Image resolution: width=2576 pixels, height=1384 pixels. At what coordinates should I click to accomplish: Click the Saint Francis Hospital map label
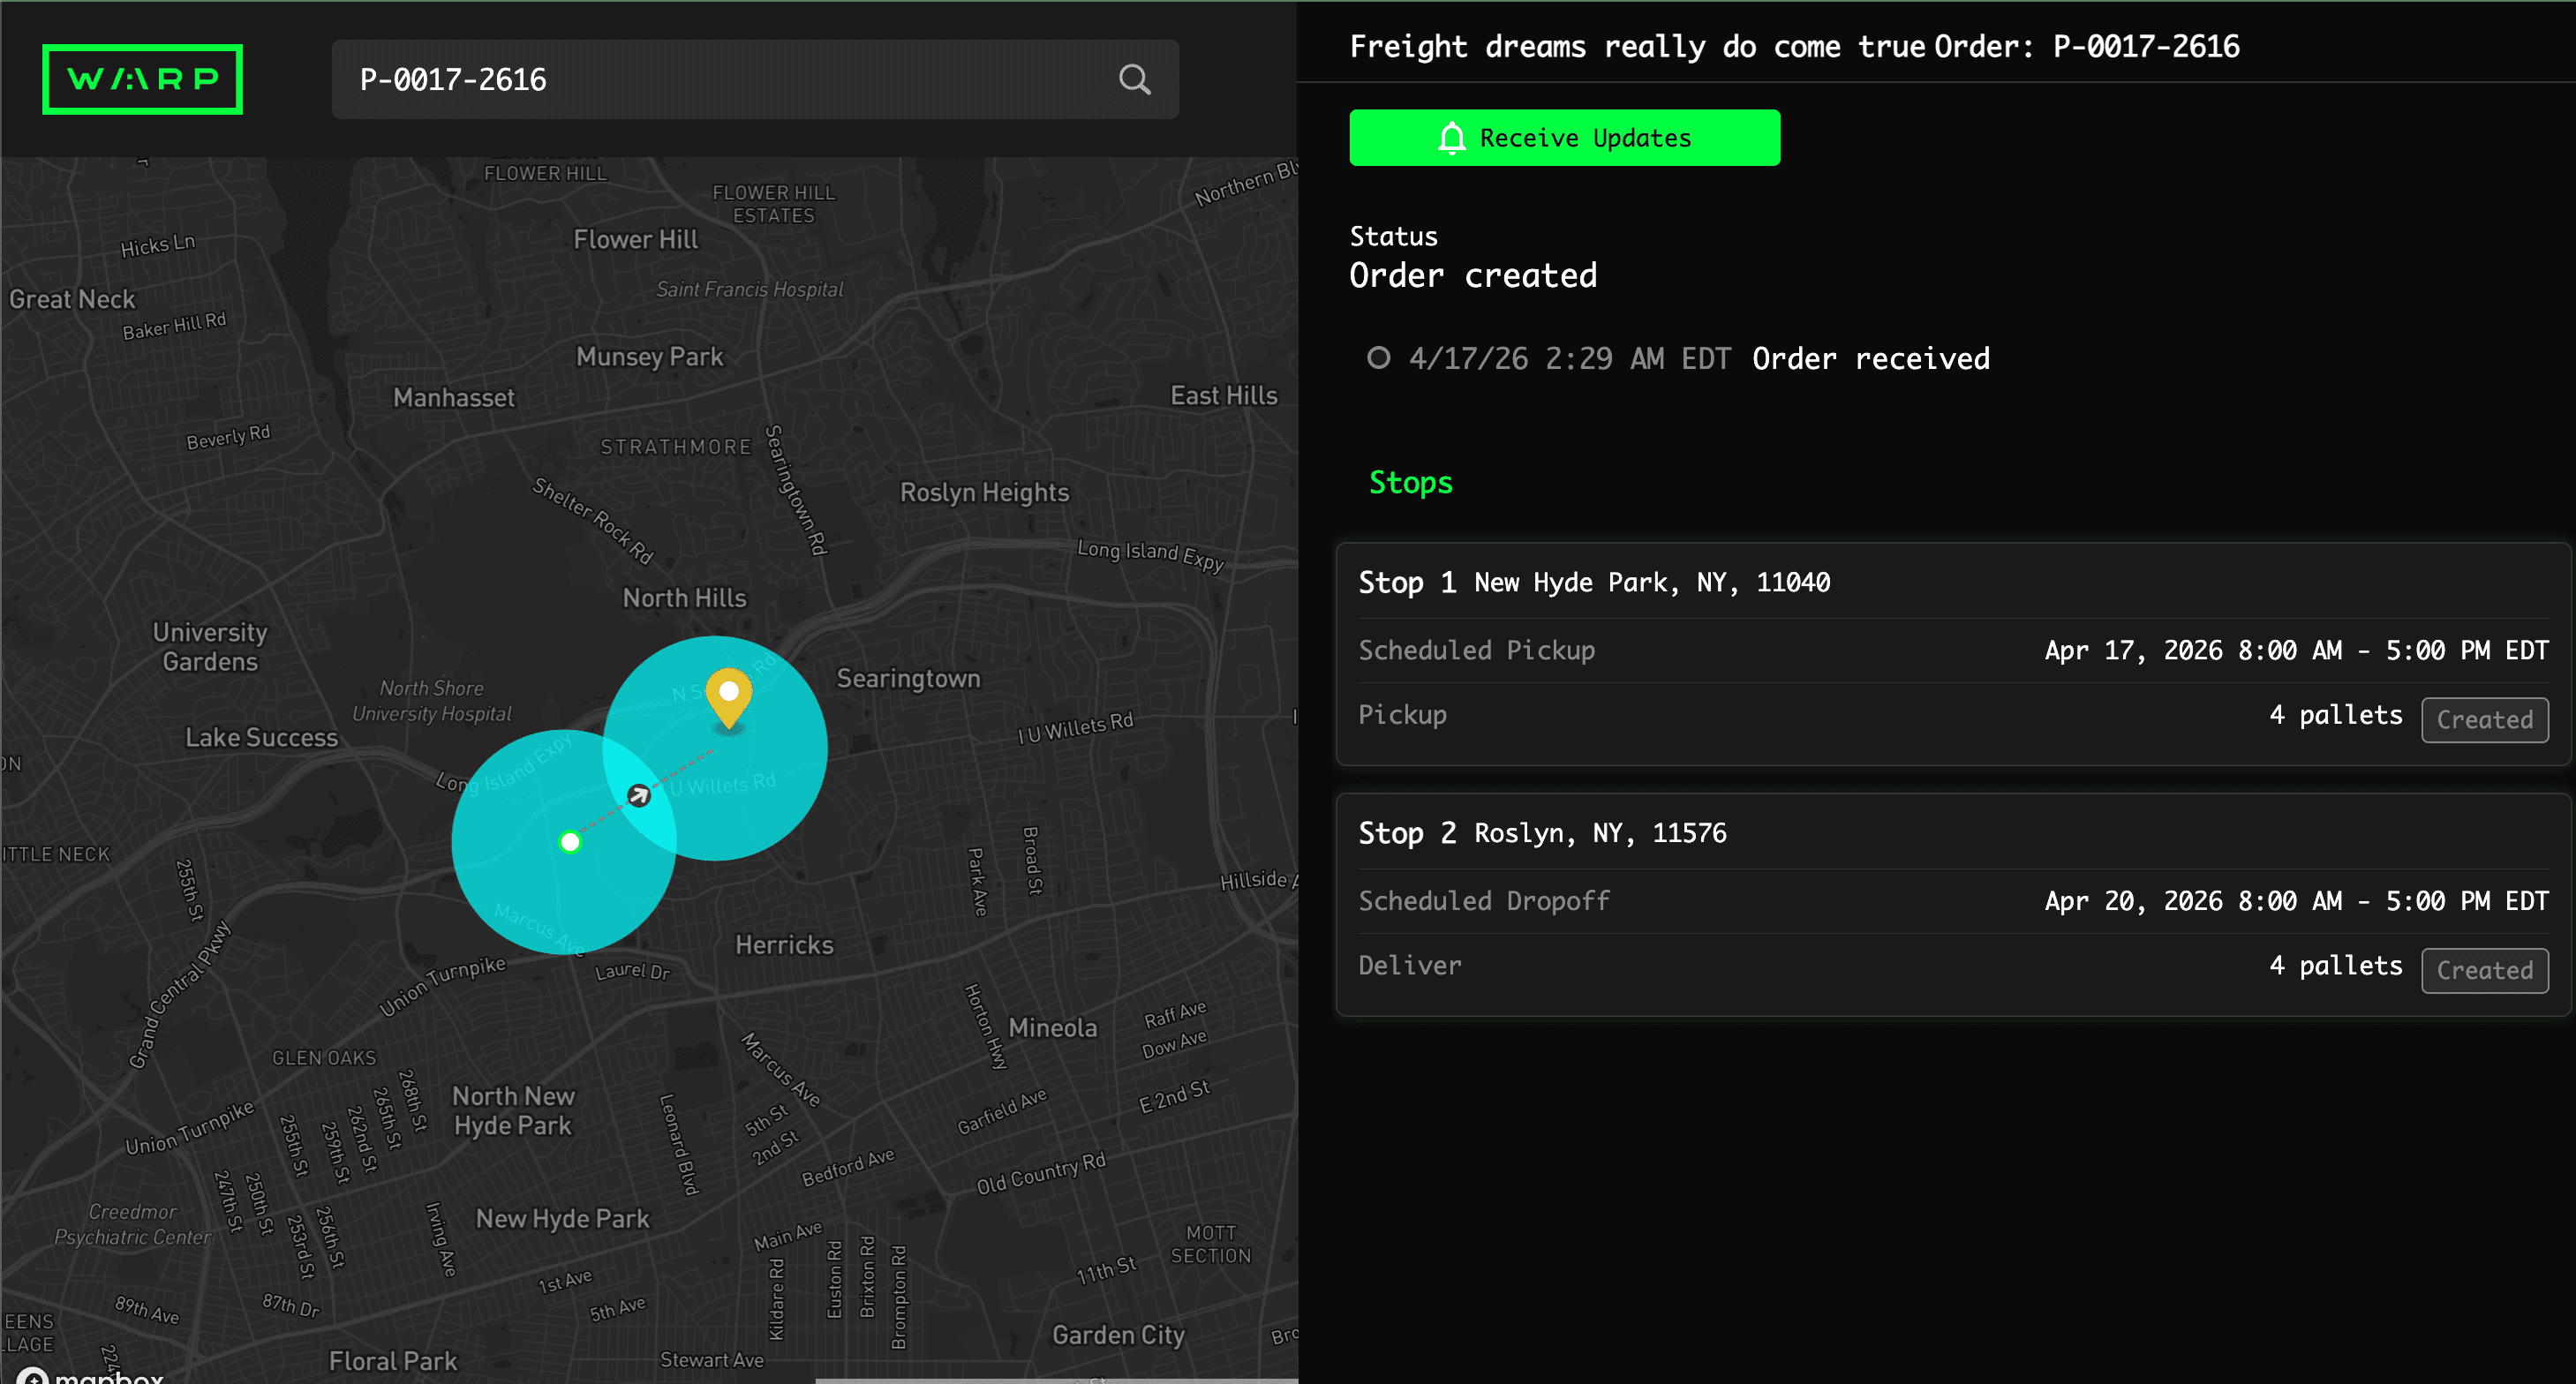click(749, 290)
